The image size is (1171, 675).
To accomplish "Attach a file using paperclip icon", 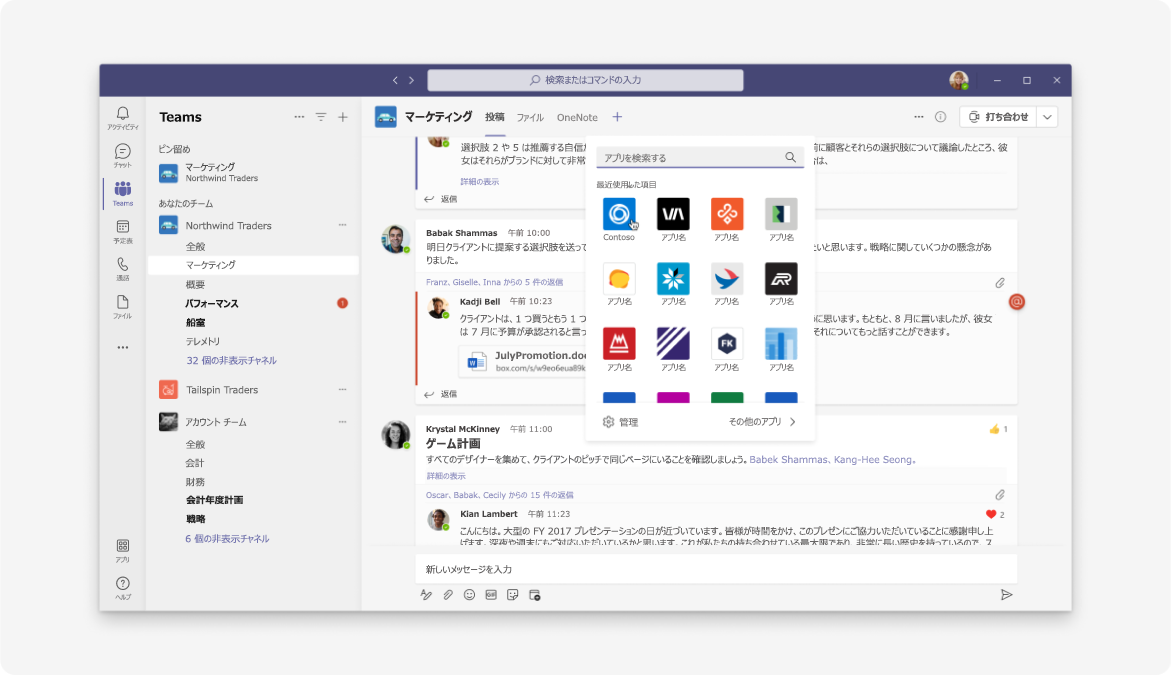I will 448,595.
